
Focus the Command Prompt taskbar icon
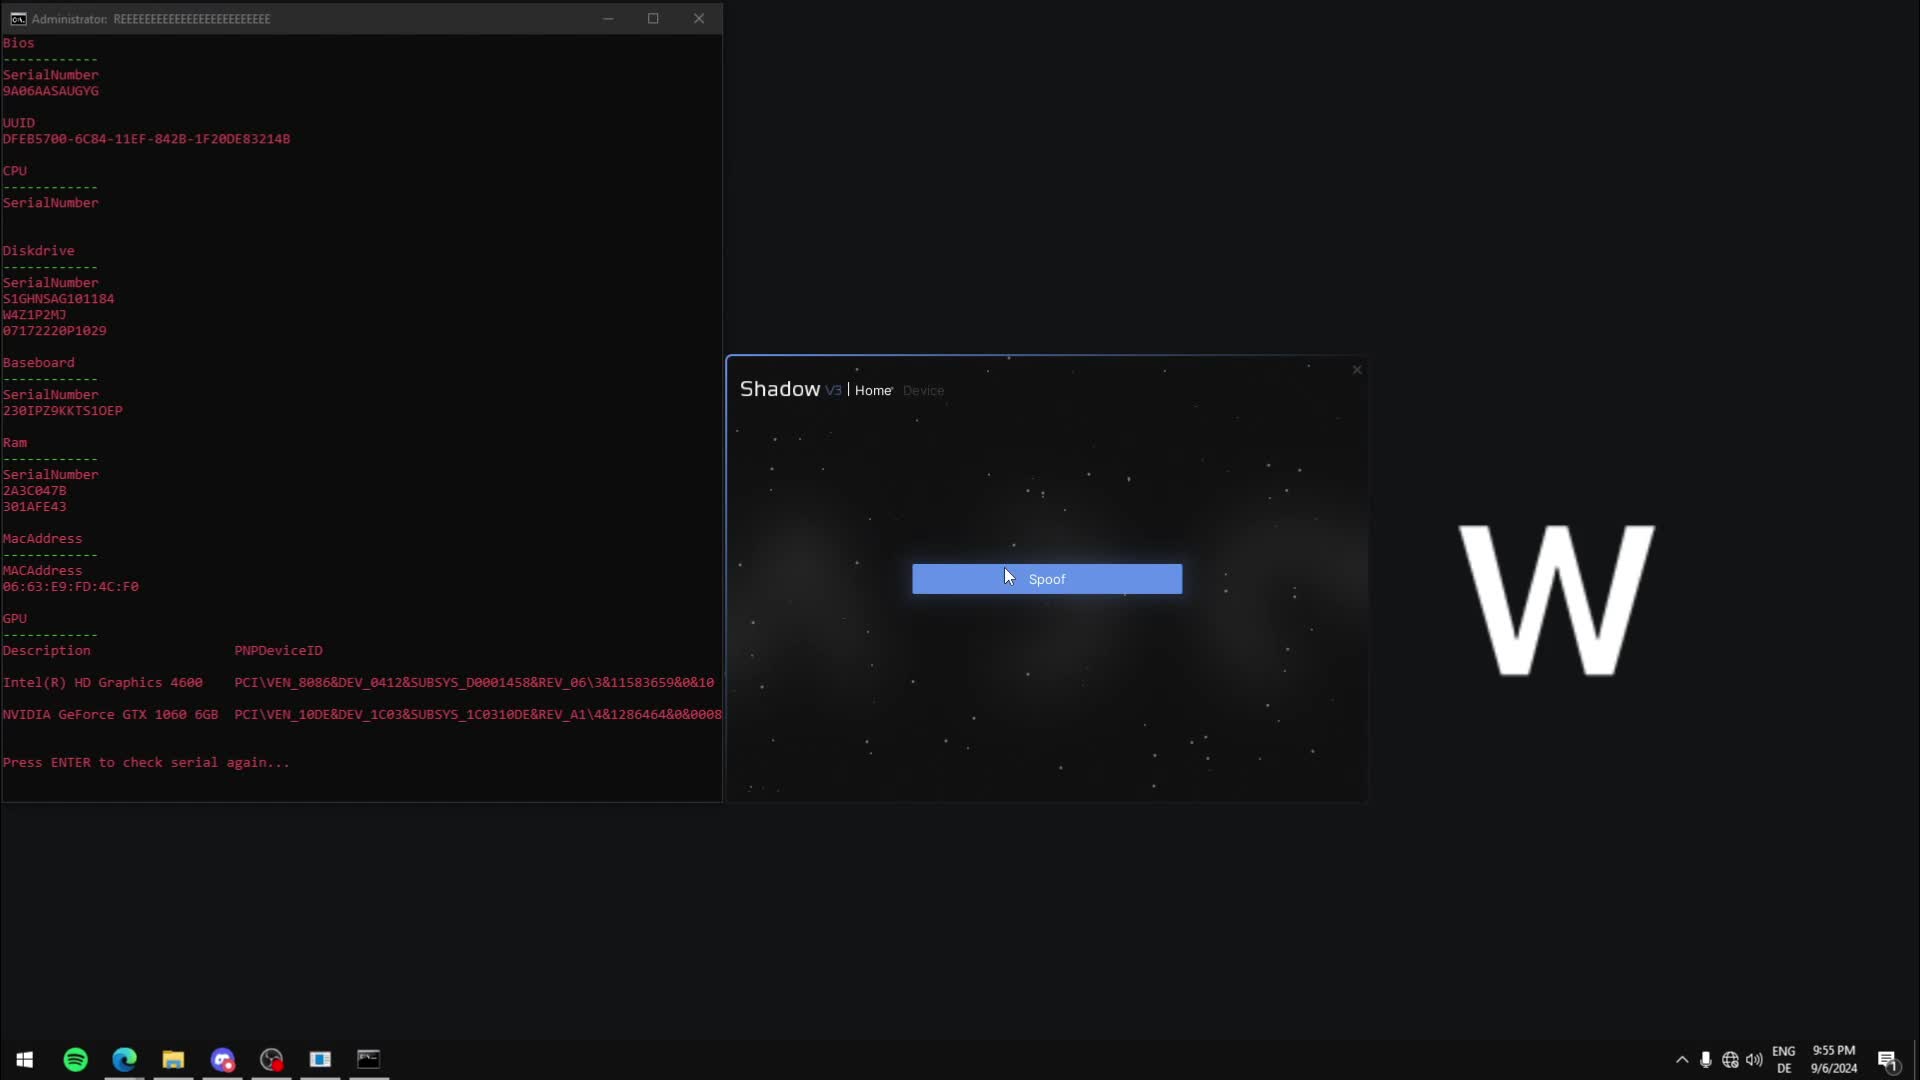(x=369, y=1059)
